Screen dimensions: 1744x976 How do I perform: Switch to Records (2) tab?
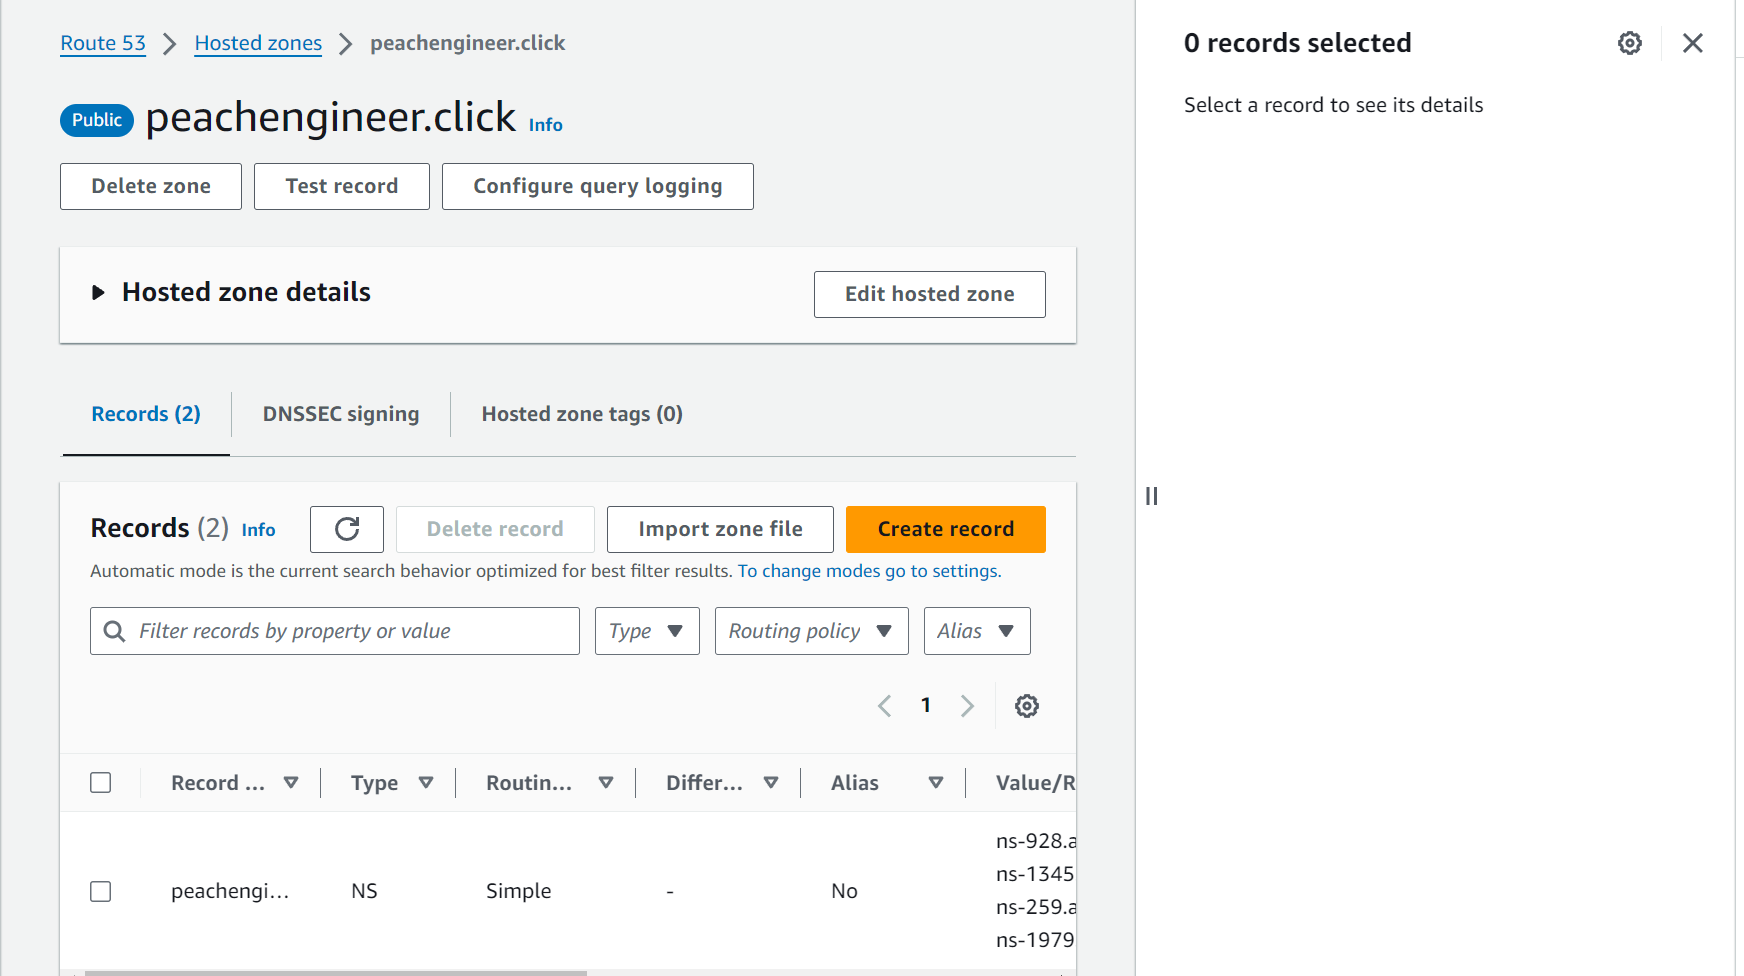[146, 414]
